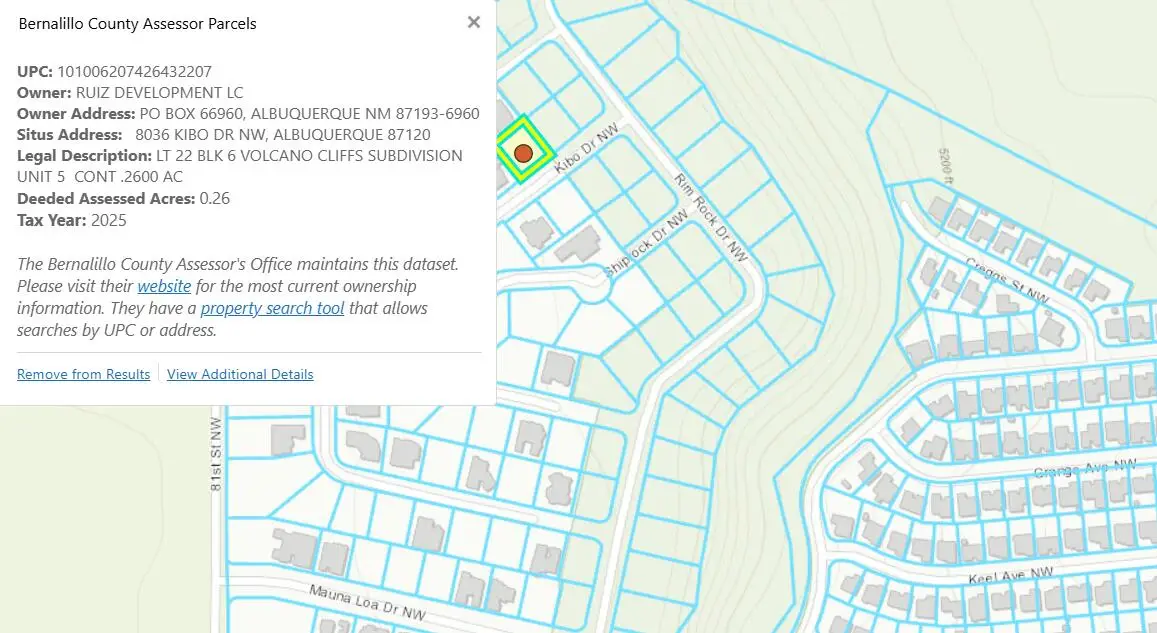Viewport: 1157px width, 633px height.
Task: Click the Mauna Loa Dr NW street label
Action: click(x=367, y=602)
